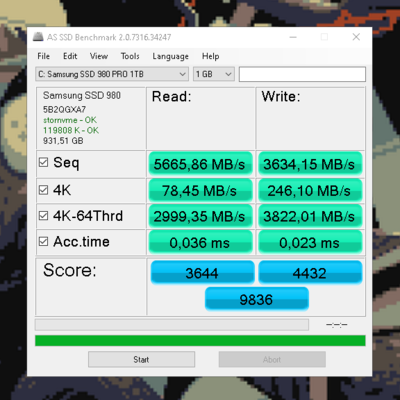Screen dimensions: 400x400
Task: Click the AS SSD Benchmark title bar icon
Action: (38, 37)
